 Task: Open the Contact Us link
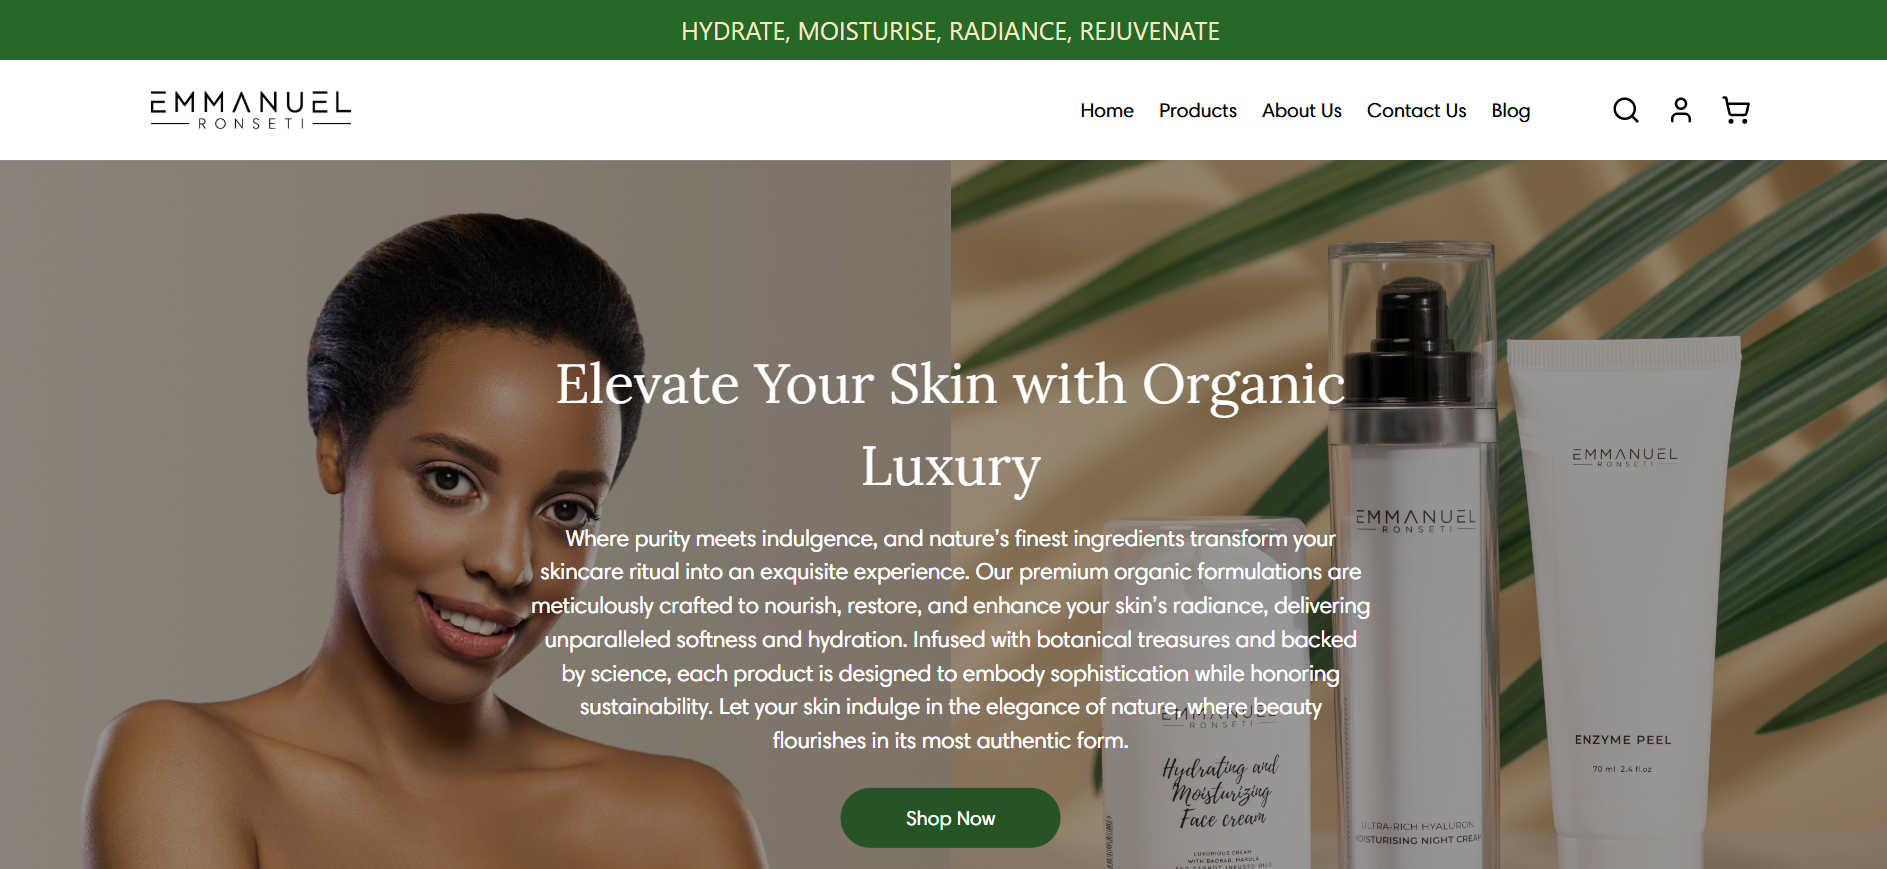coord(1417,110)
